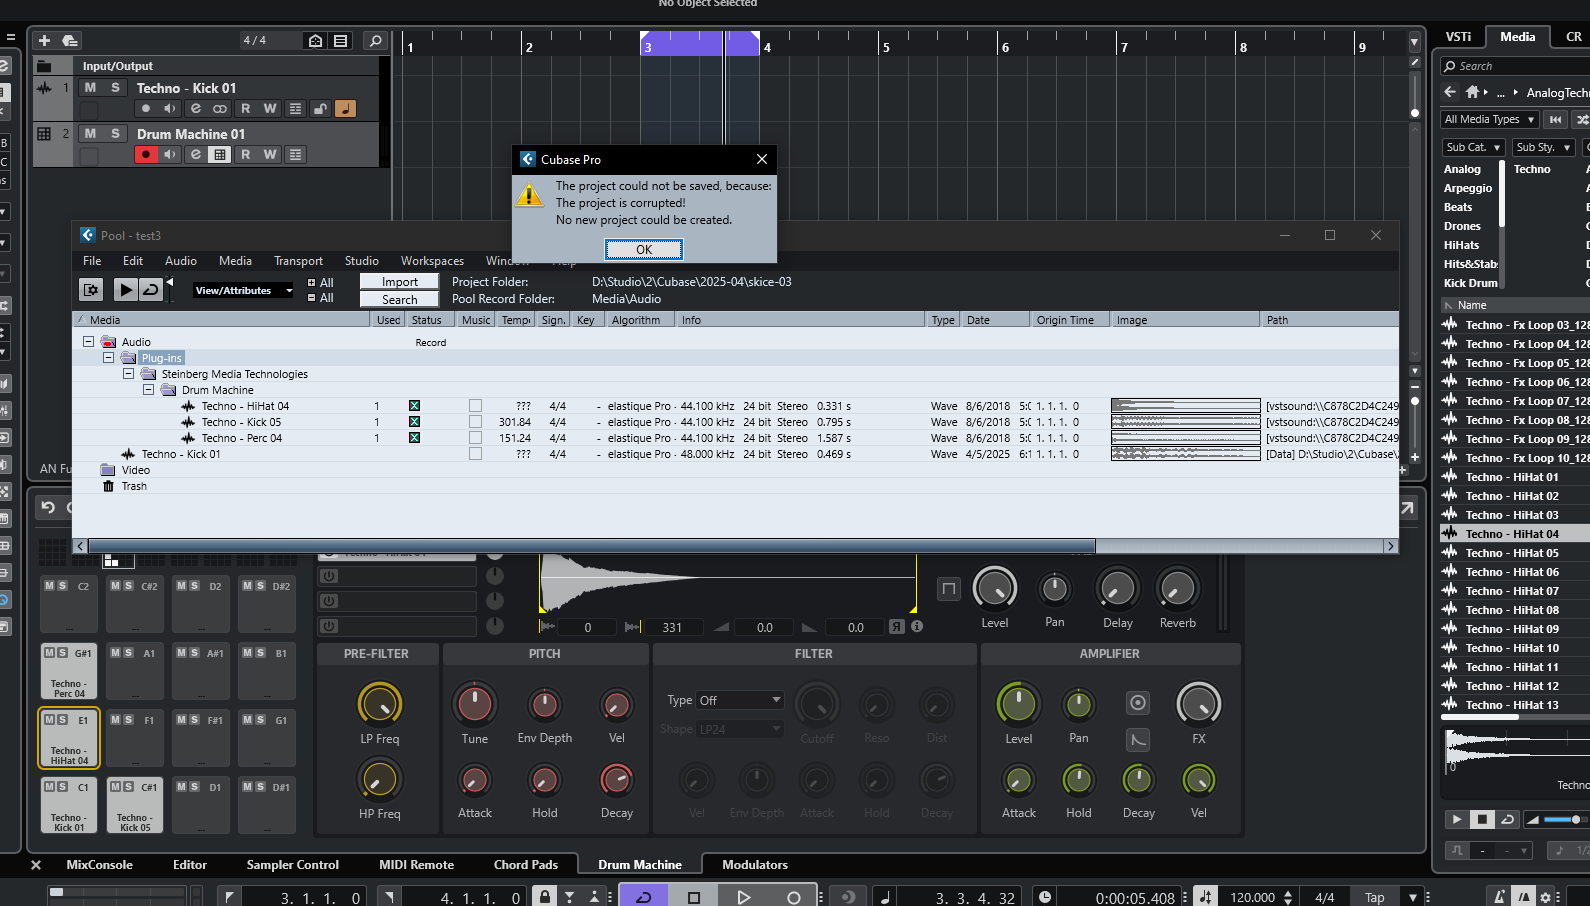Click the Import button in Pool window

(399, 282)
